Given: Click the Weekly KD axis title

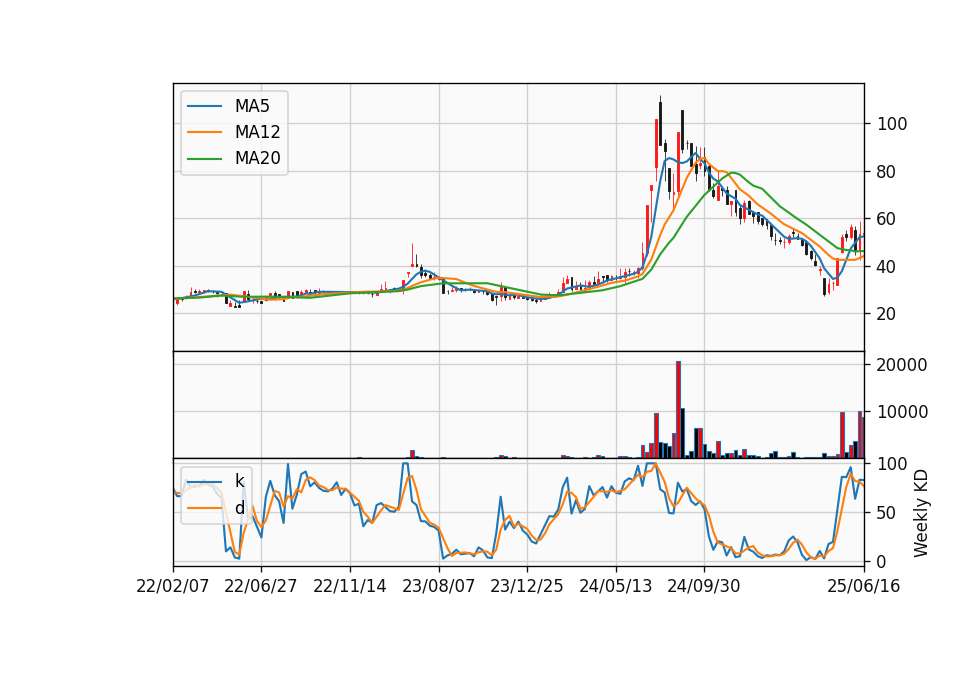Looking at the screenshot, I should tap(921, 514).
